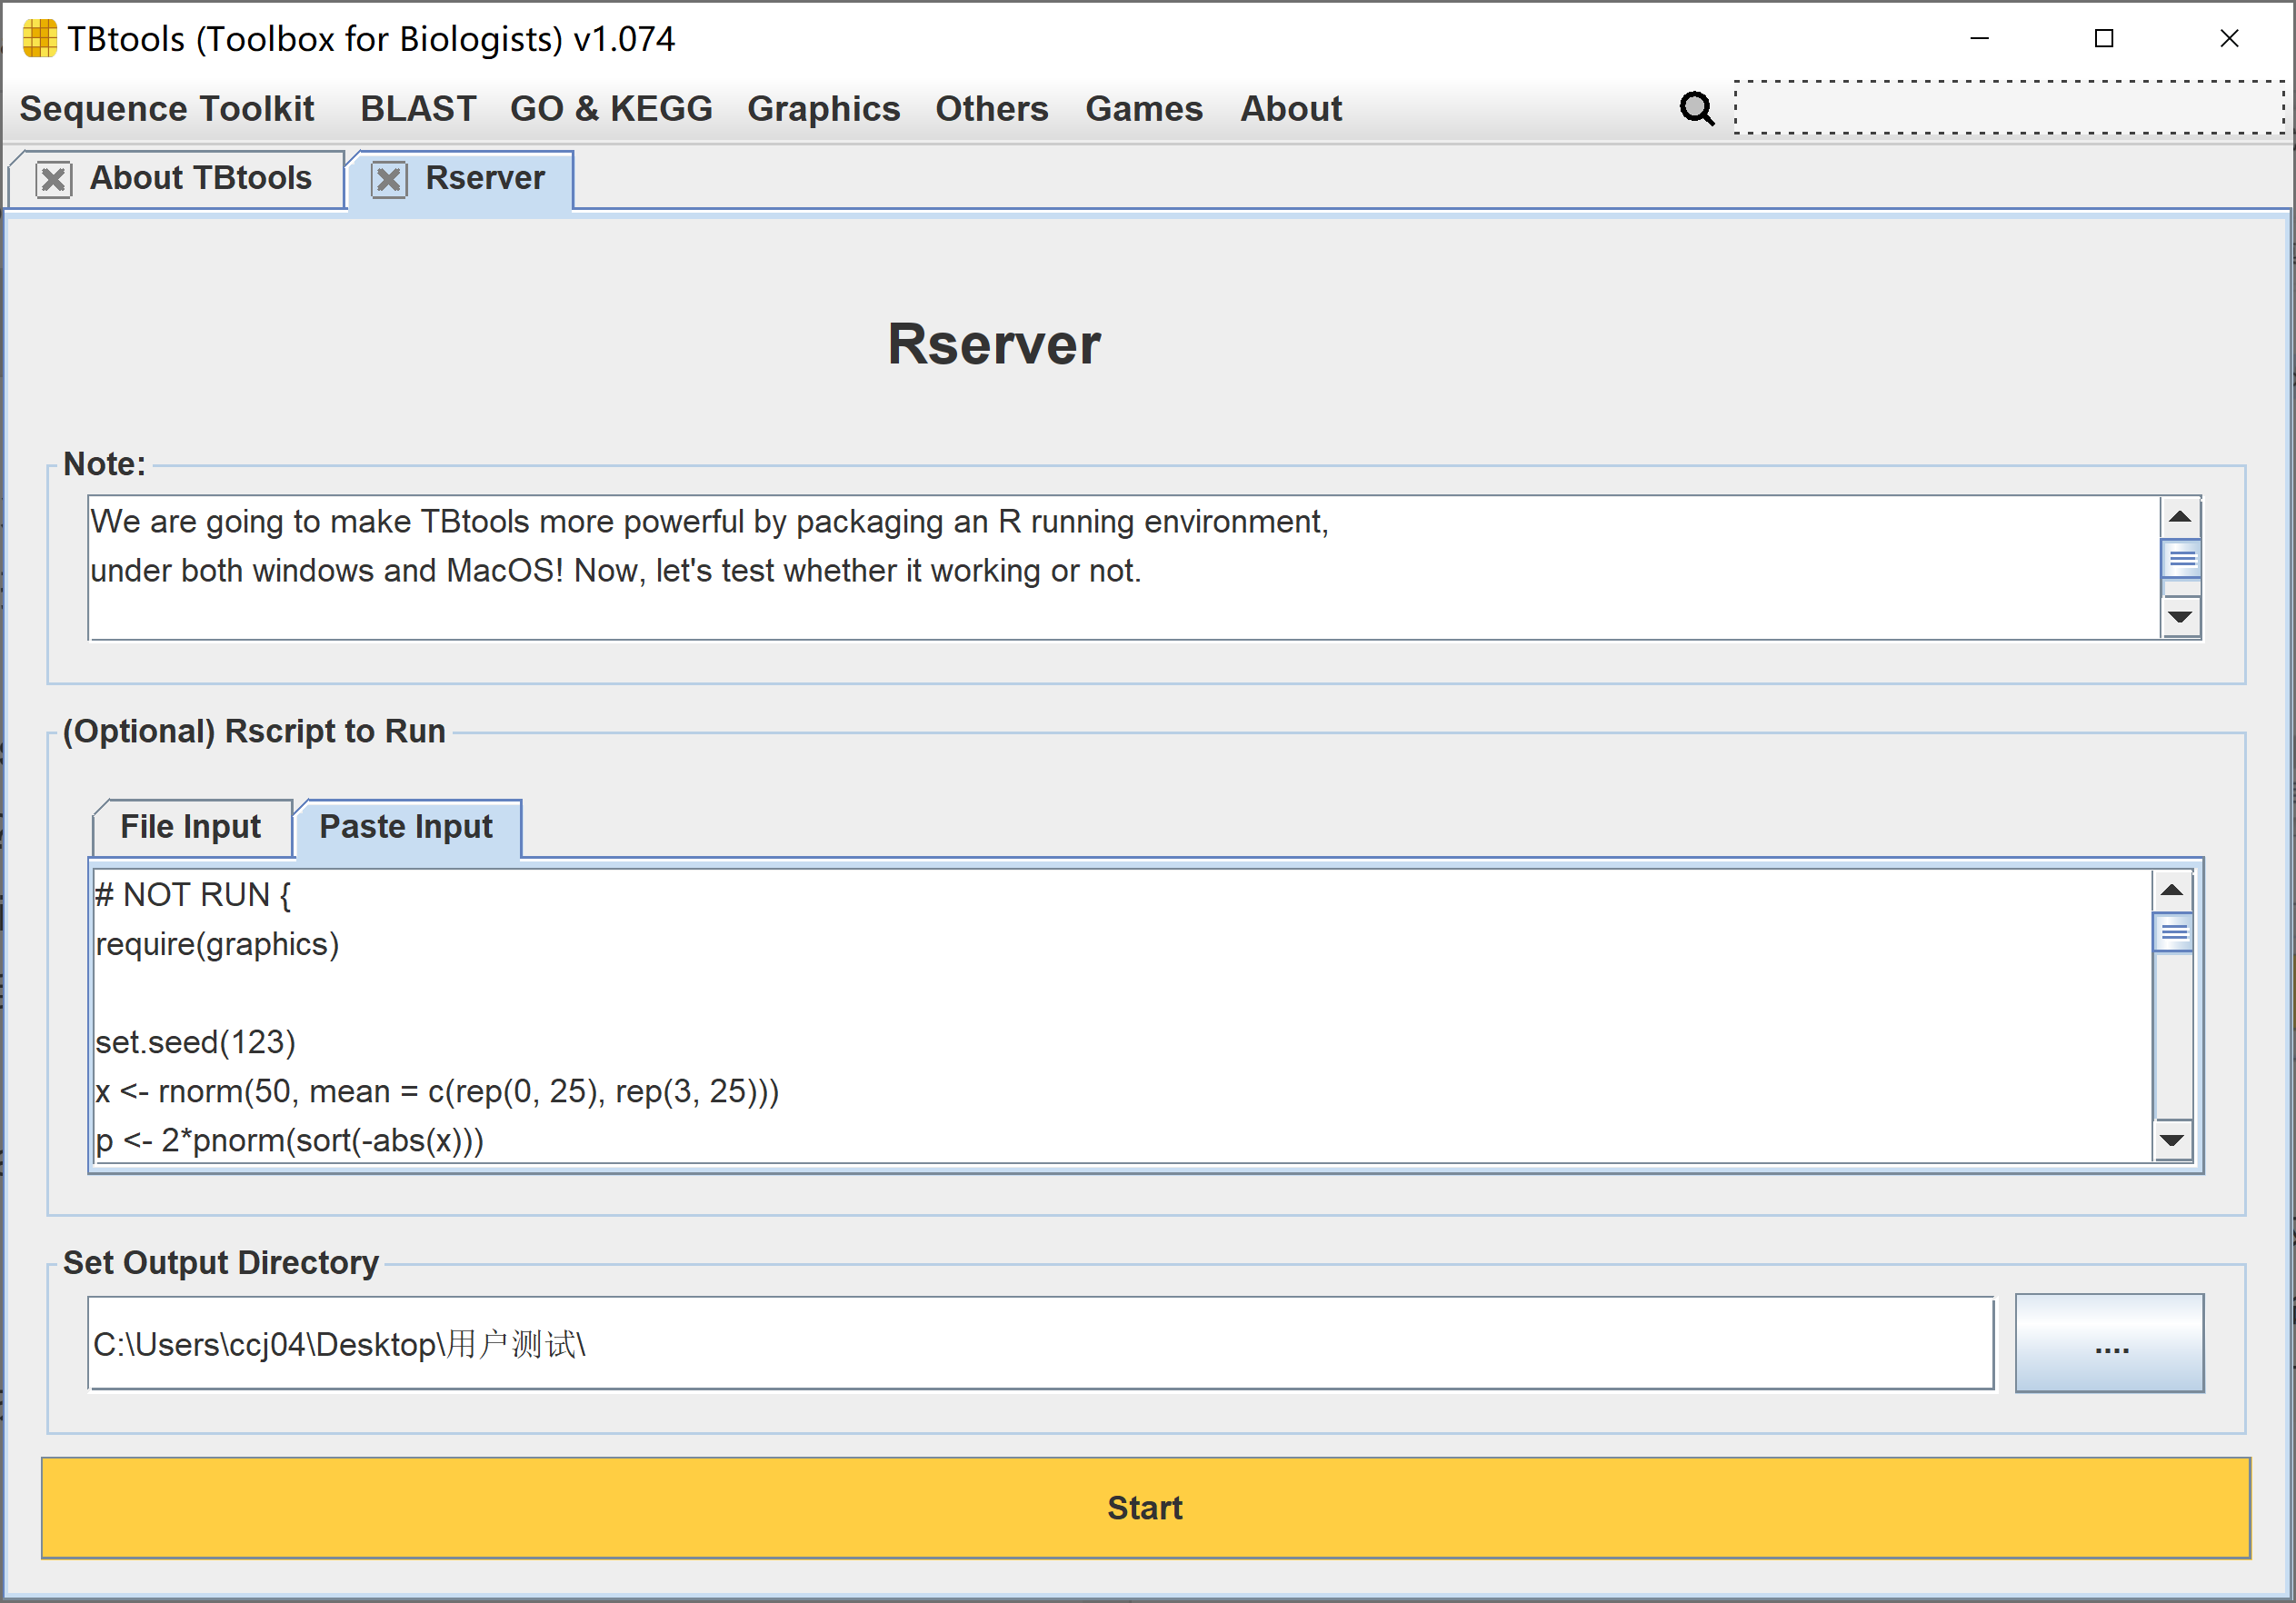Click the Note scrollbar thumb

point(2180,559)
